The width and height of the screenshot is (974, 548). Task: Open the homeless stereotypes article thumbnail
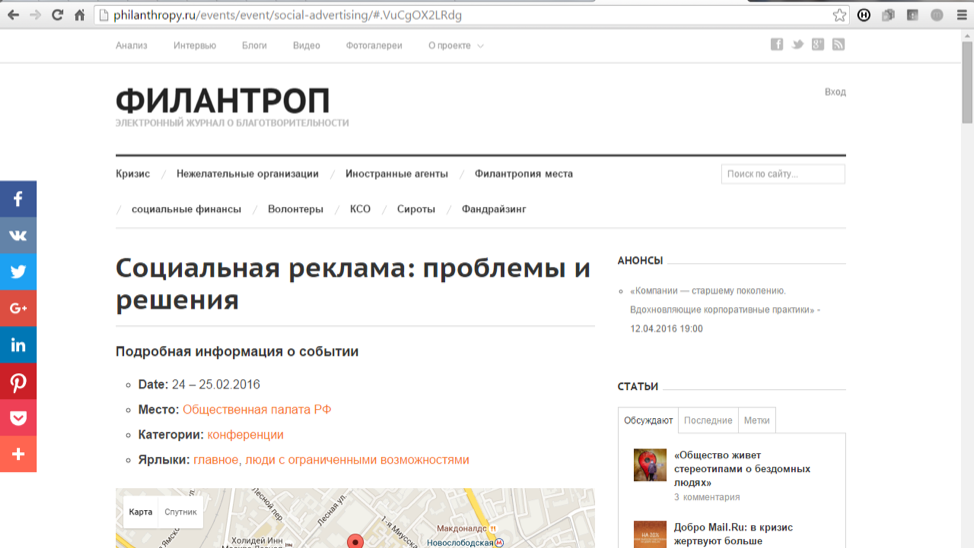[650, 465]
